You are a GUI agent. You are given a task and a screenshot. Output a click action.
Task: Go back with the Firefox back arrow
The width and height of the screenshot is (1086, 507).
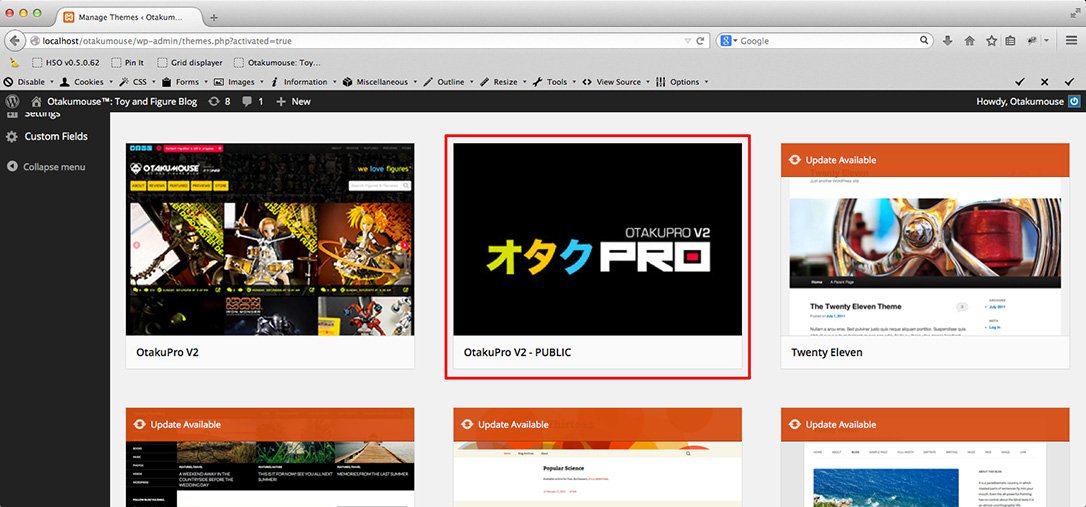coord(14,41)
